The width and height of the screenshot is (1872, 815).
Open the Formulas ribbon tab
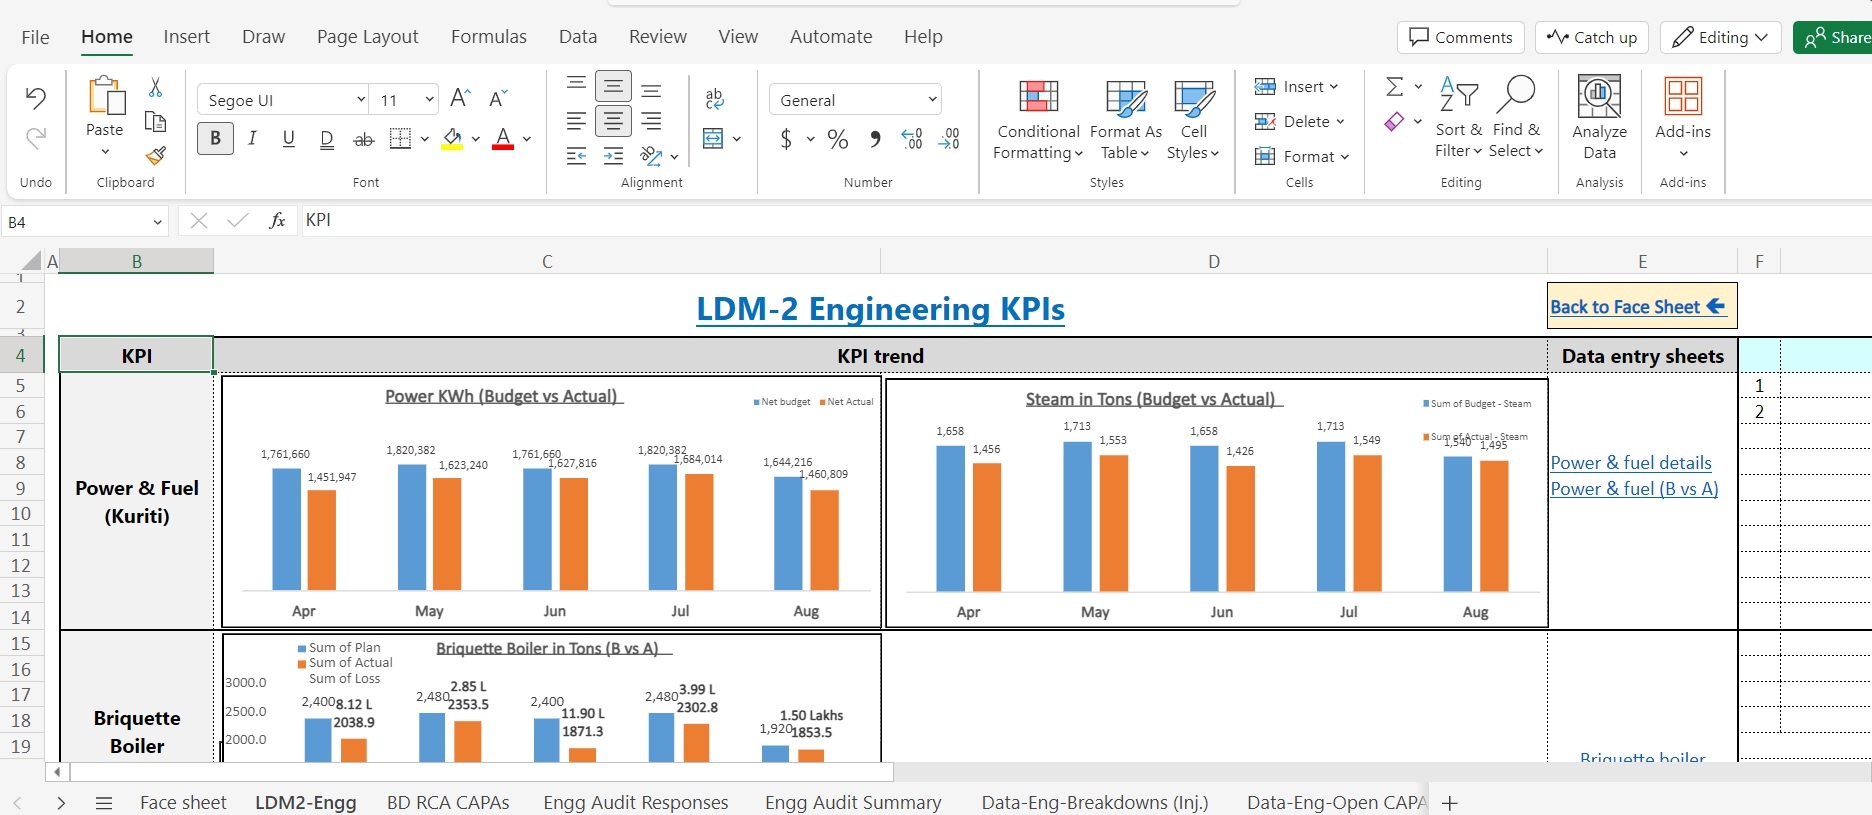488,37
